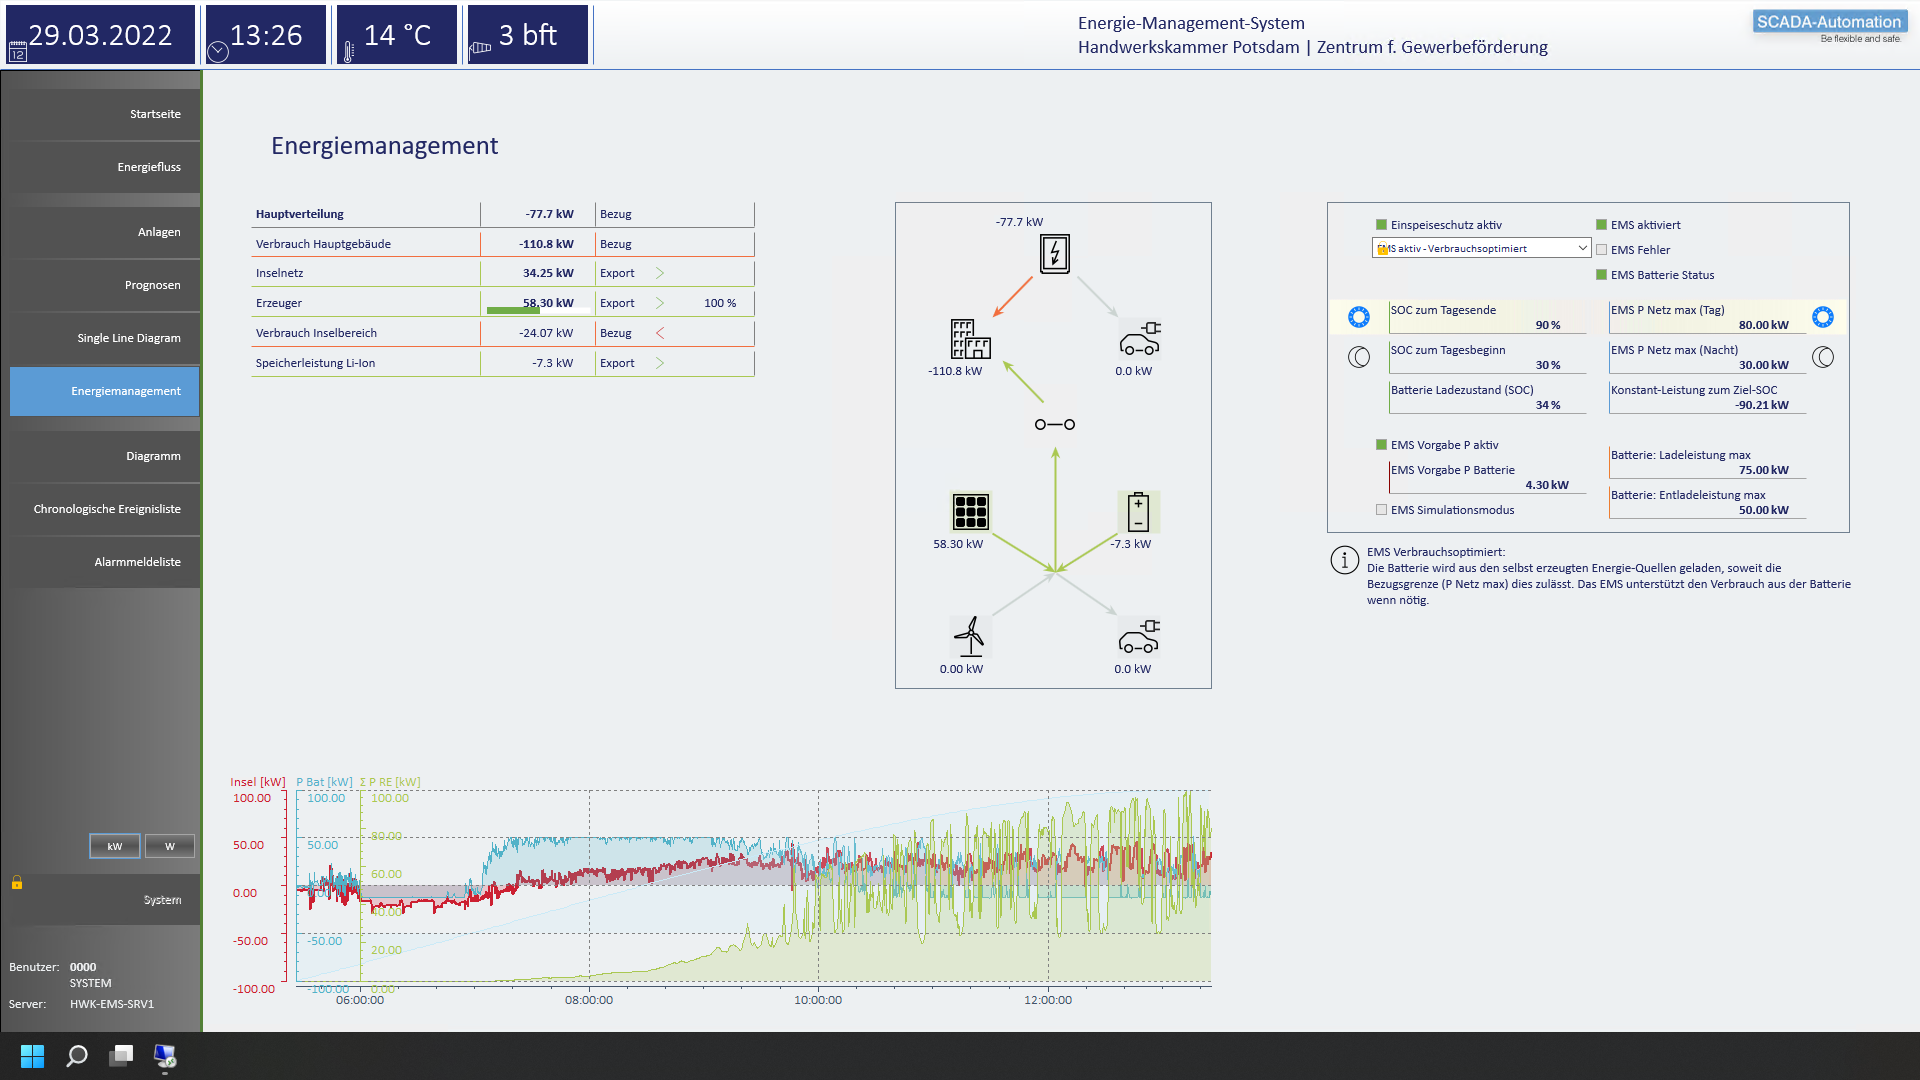Screen dimensions: 1920x1080
Task: Click the battery storage icon
Action: pos(1138,511)
